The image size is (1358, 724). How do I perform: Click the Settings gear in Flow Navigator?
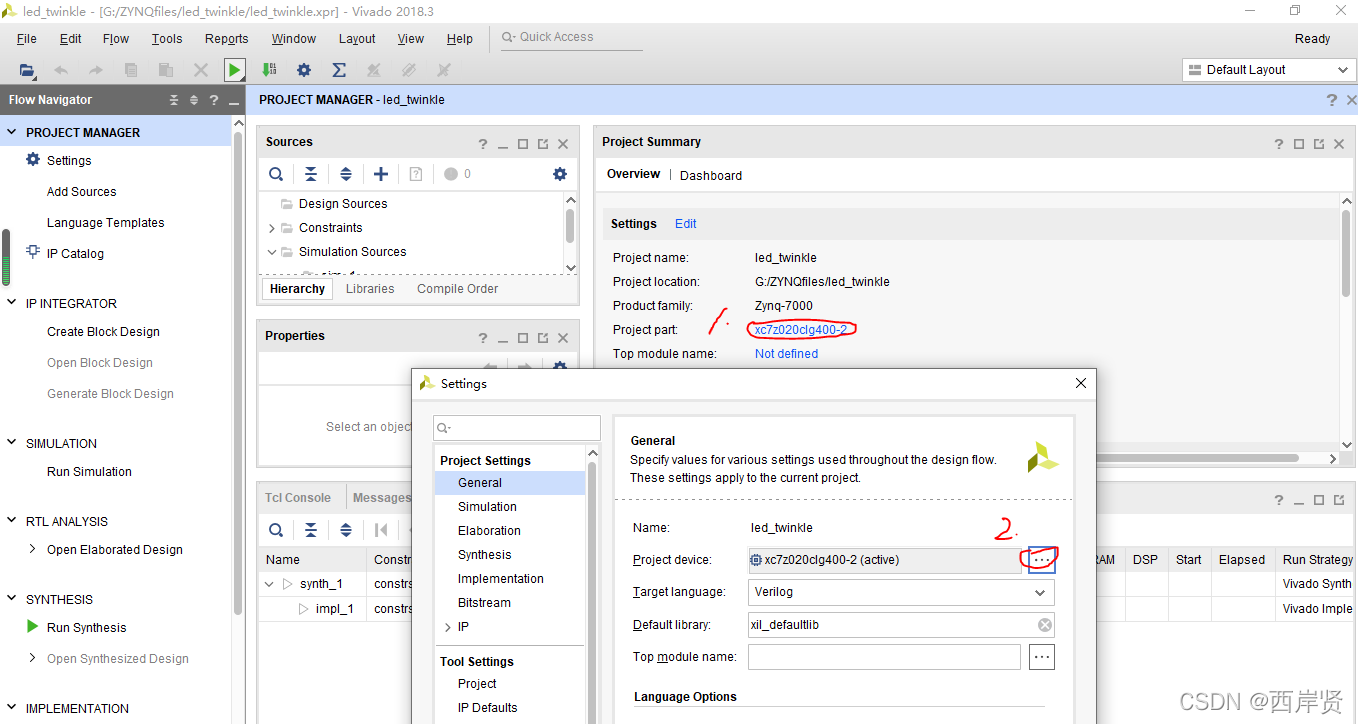pos(33,160)
